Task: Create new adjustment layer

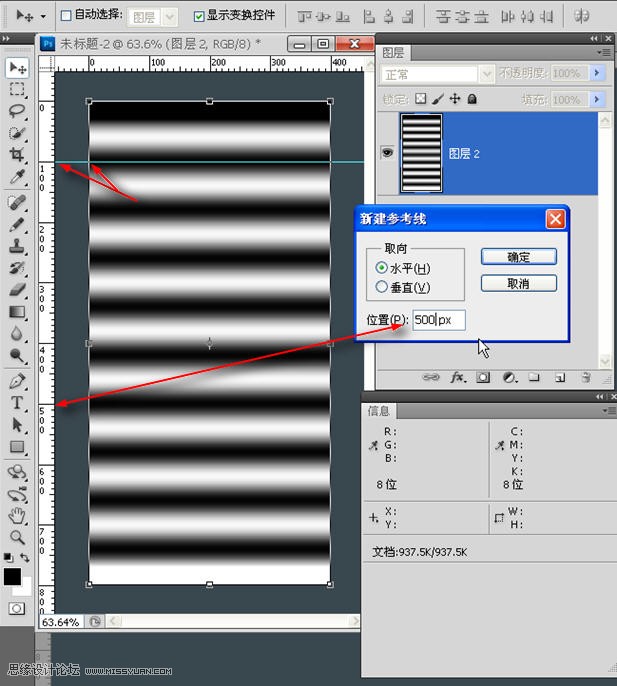Action: pyautogui.click(x=509, y=377)
